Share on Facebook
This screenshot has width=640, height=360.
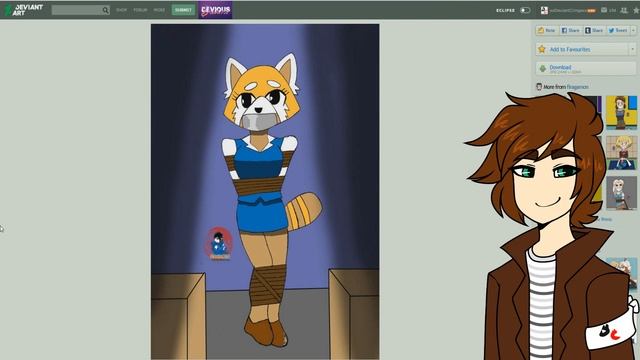coord(570,30)
